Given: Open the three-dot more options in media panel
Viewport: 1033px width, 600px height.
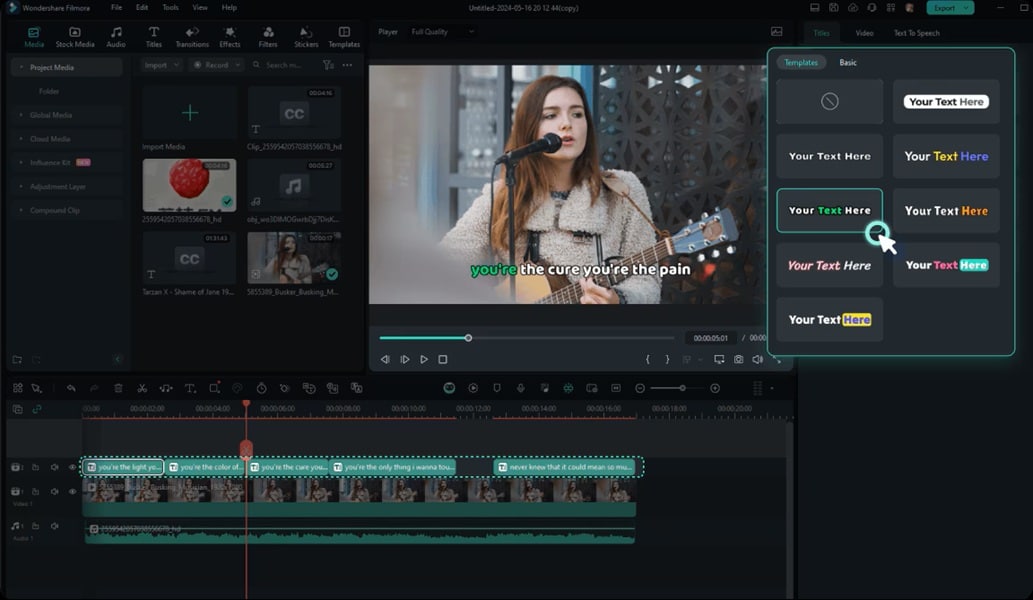Looking at the screenshot, I should pos(347,65).
